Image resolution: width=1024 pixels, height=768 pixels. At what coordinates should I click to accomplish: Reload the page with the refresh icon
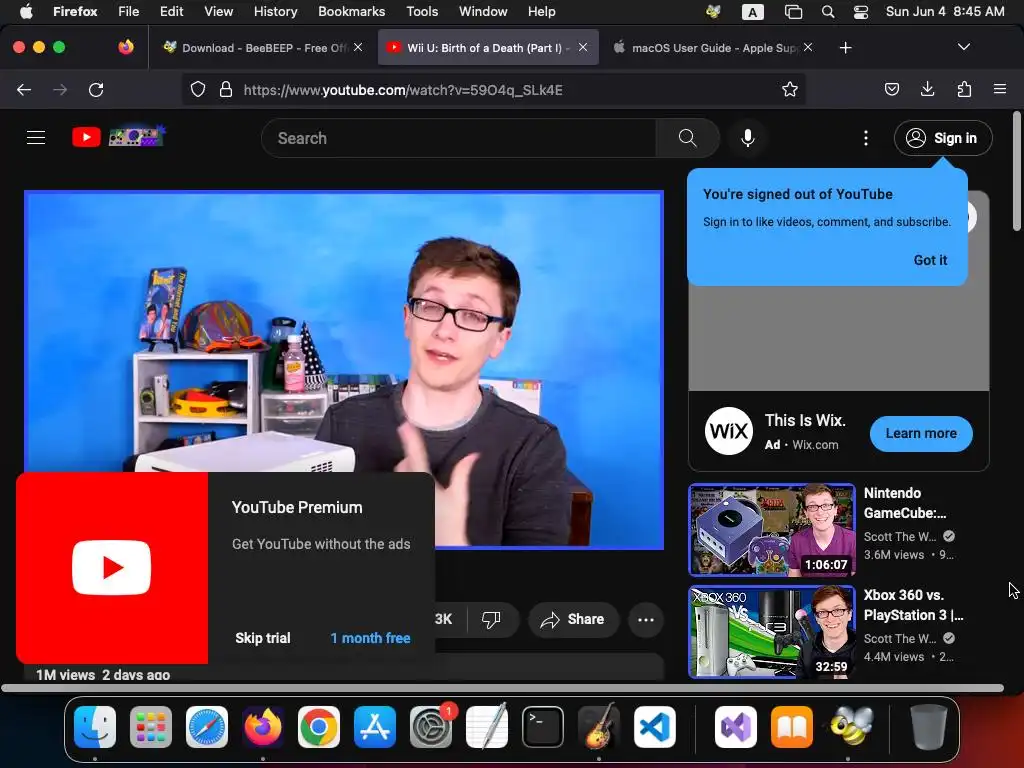click(x=96, y=89)
